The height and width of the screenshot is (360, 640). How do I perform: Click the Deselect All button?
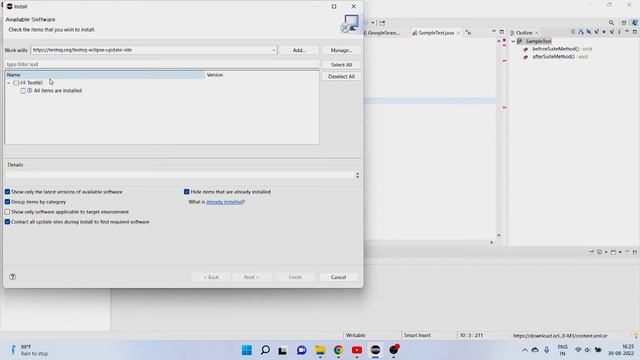tap(341, 77)
